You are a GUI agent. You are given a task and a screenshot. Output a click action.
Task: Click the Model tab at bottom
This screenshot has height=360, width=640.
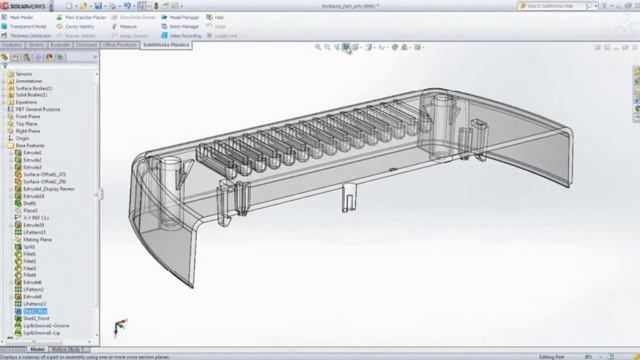click(37, 349)
